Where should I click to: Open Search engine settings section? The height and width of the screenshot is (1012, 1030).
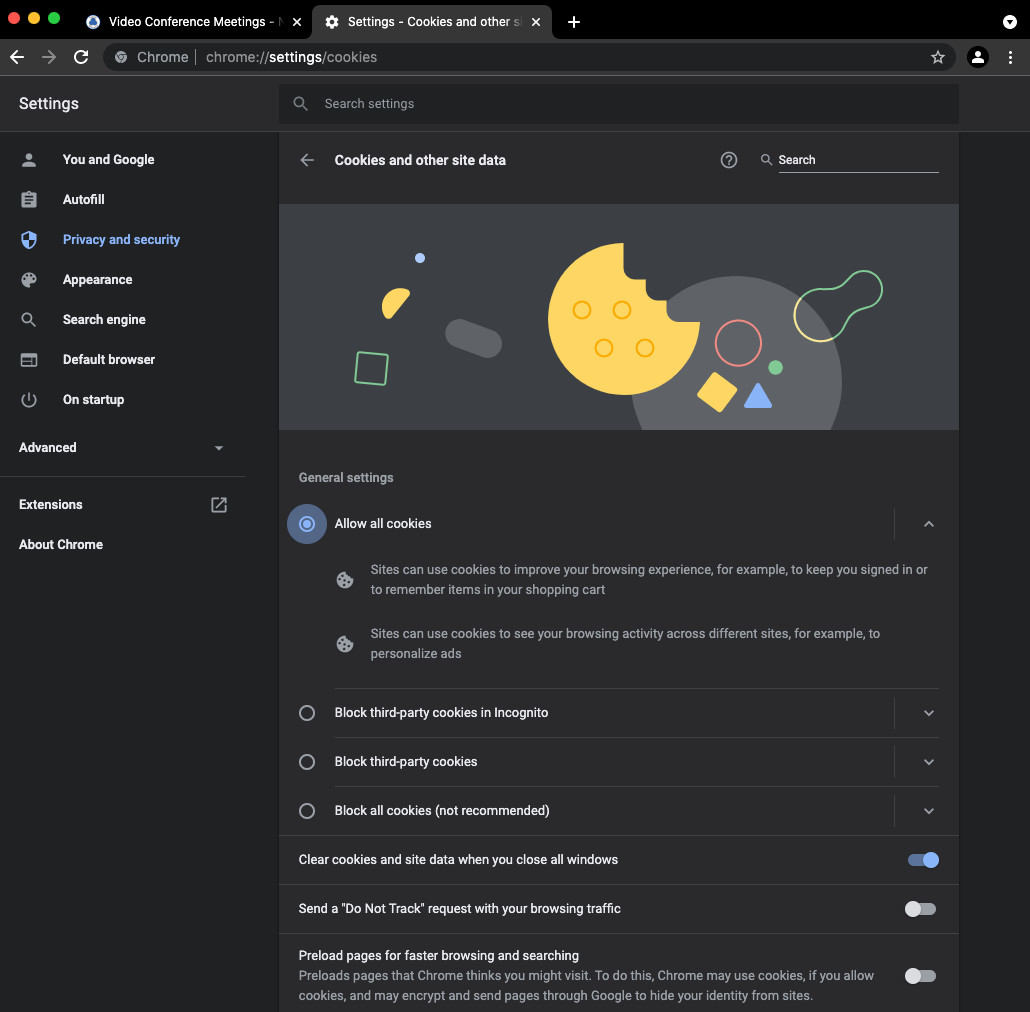[104, 320]
